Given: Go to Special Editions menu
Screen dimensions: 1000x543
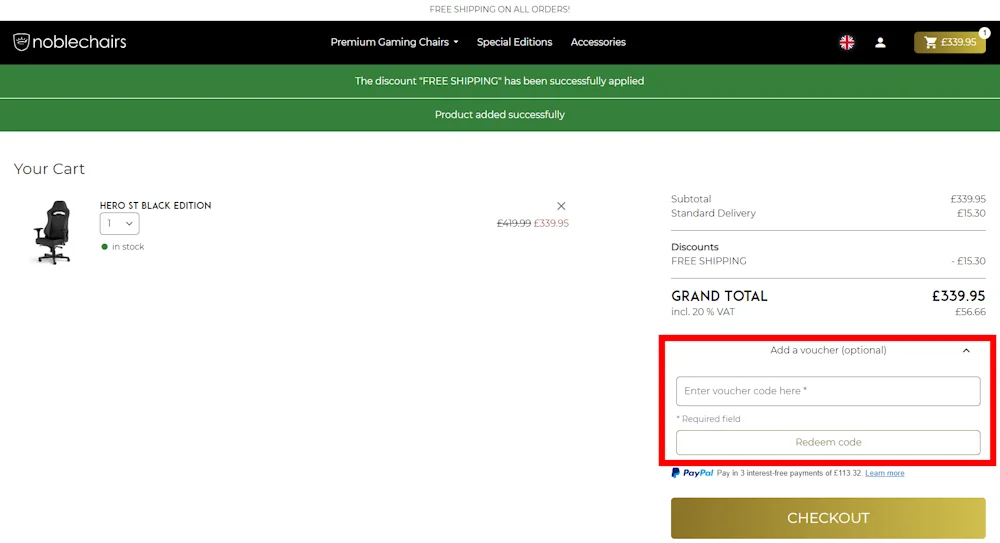Looking at the screenshot, I should [514, 42].
